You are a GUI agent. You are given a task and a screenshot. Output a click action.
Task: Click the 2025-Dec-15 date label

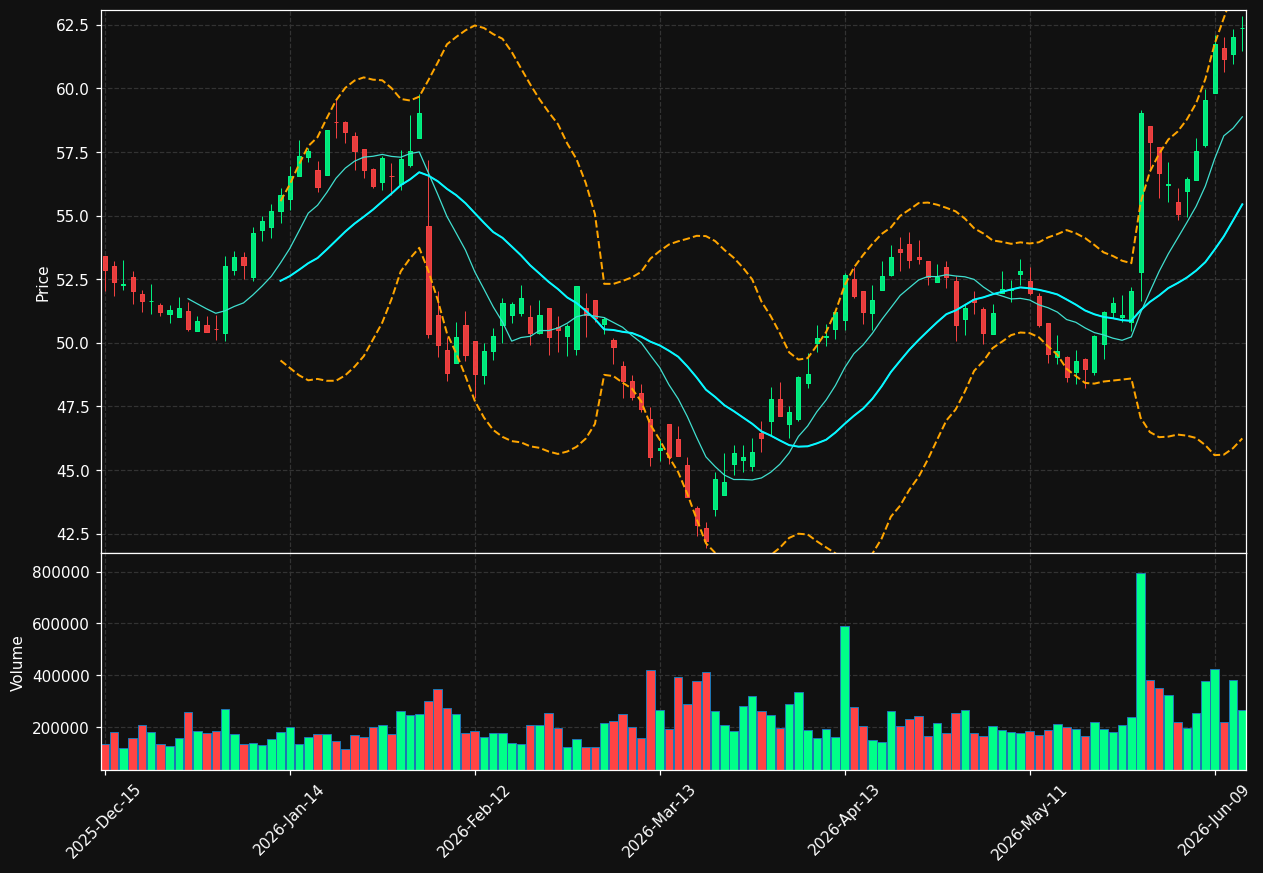tap(104, 822)
